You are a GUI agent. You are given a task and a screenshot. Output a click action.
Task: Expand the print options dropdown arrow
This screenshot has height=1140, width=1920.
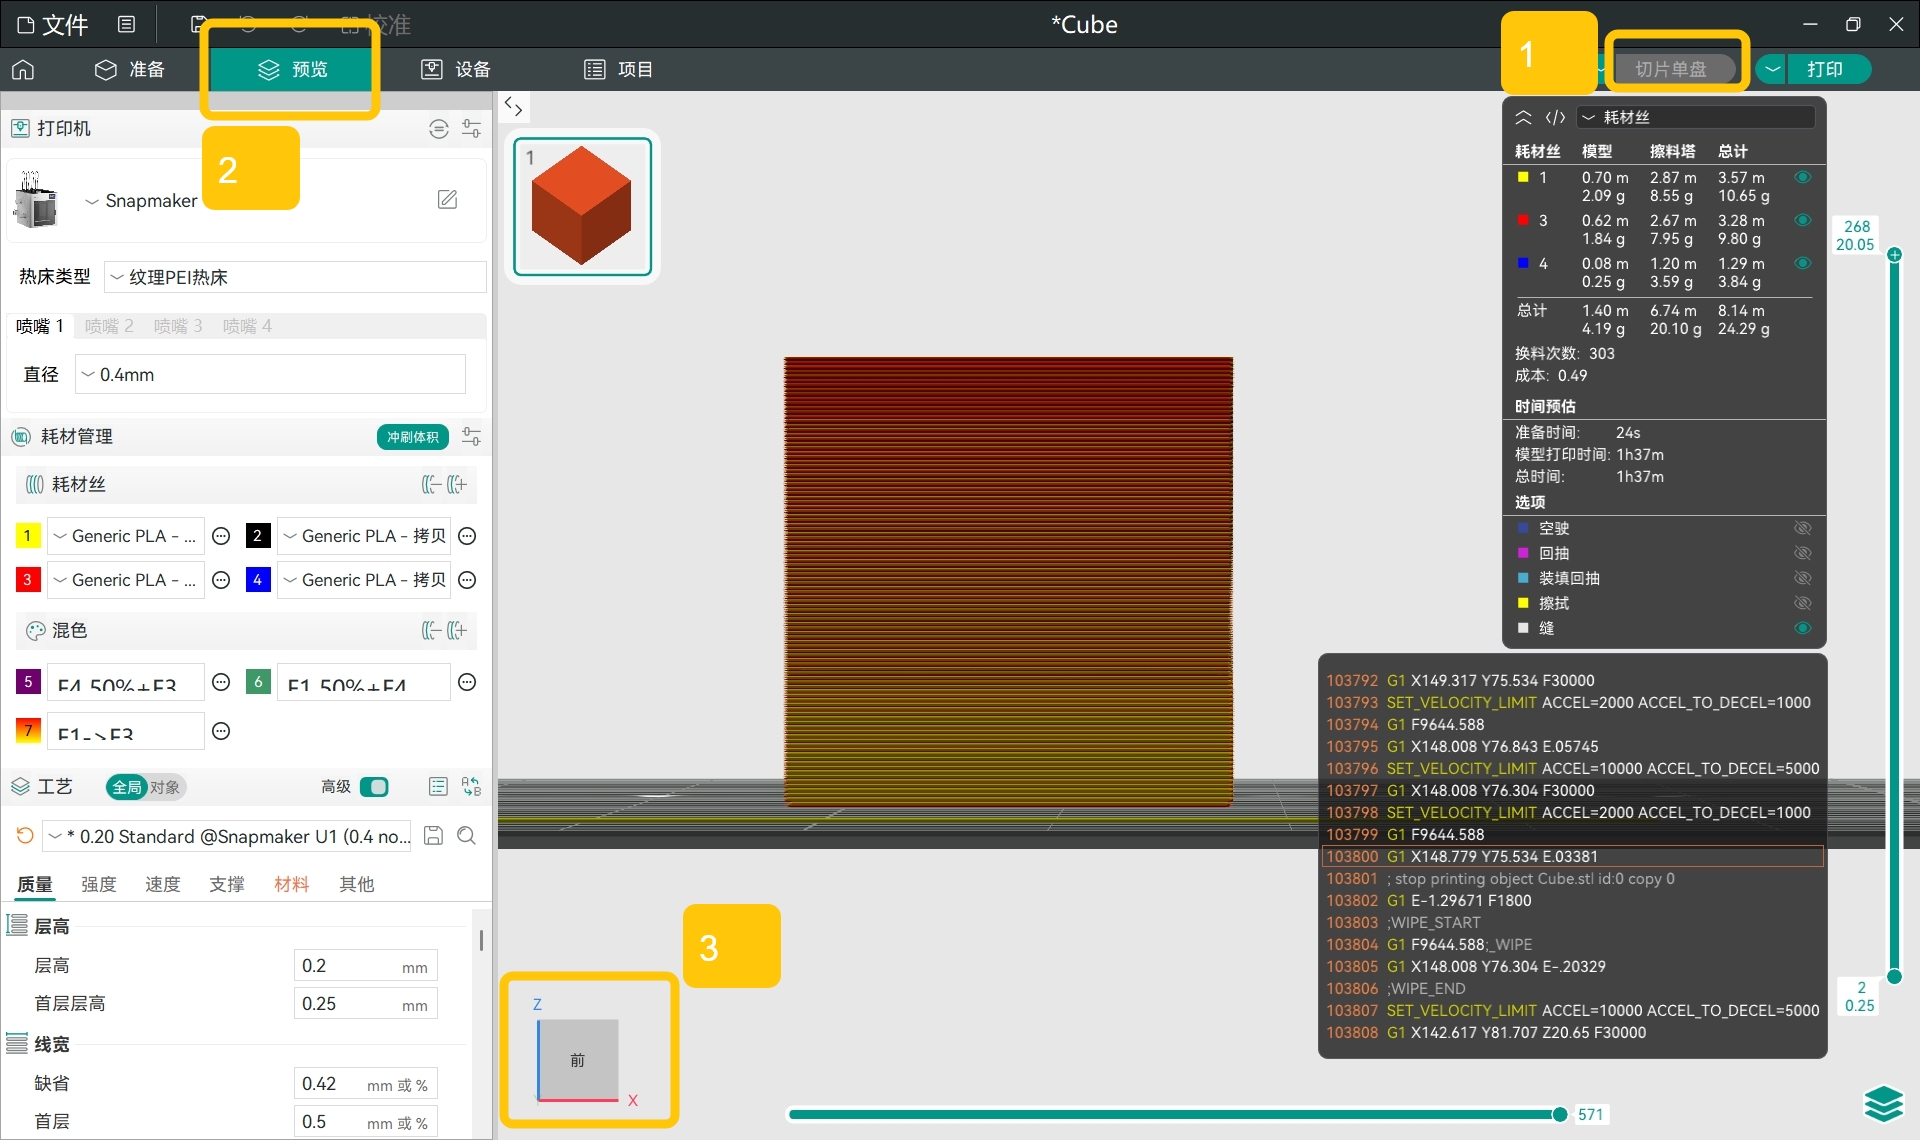coord(1772,69)
